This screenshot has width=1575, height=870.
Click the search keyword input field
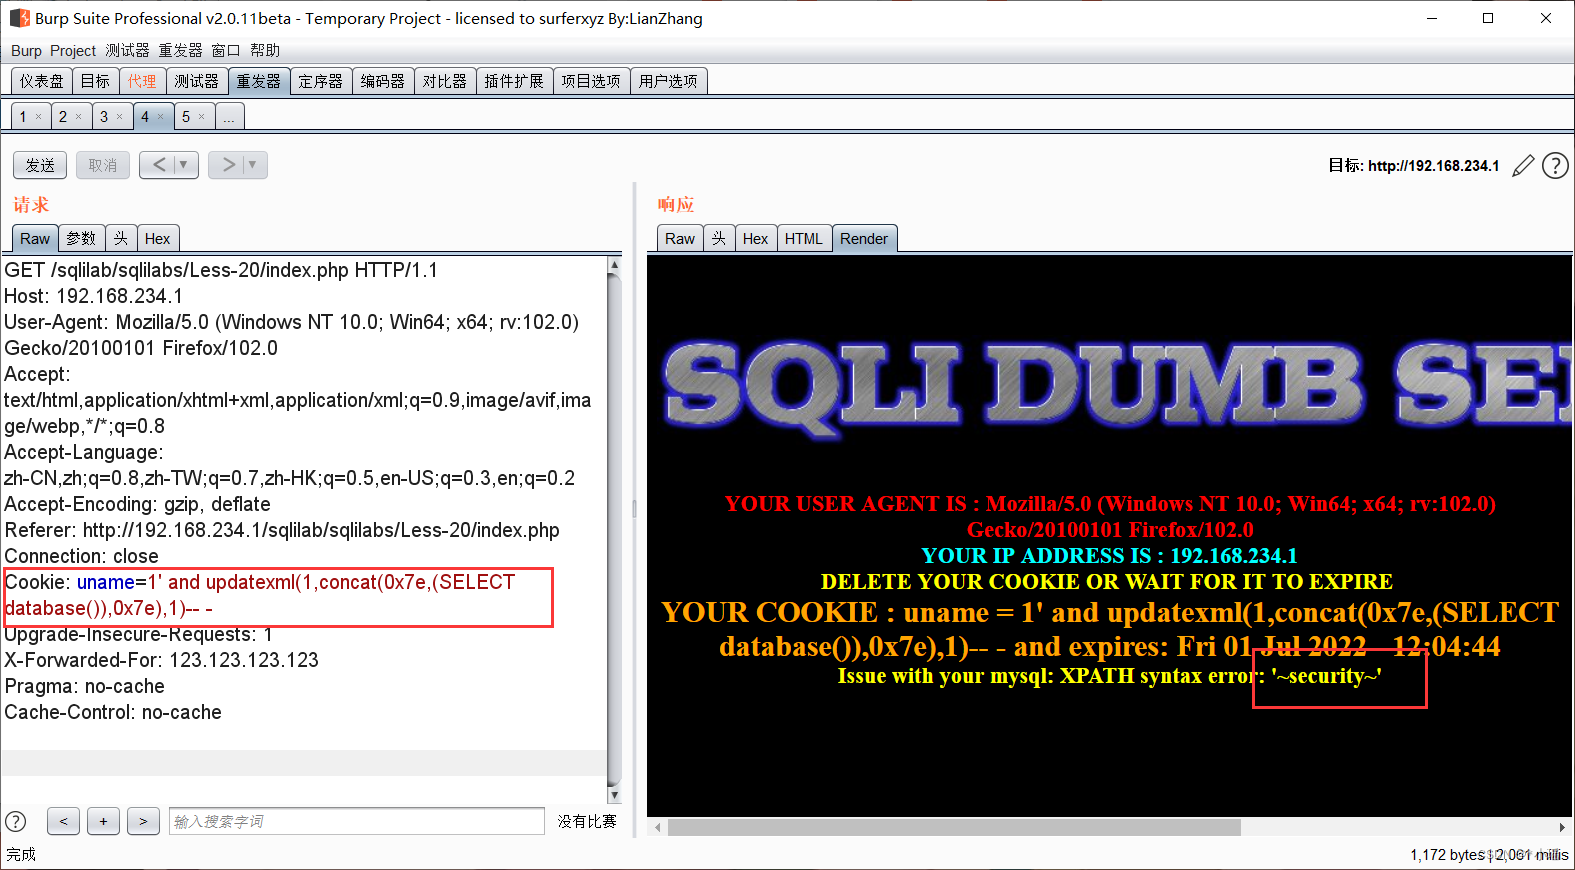point(357,822)
